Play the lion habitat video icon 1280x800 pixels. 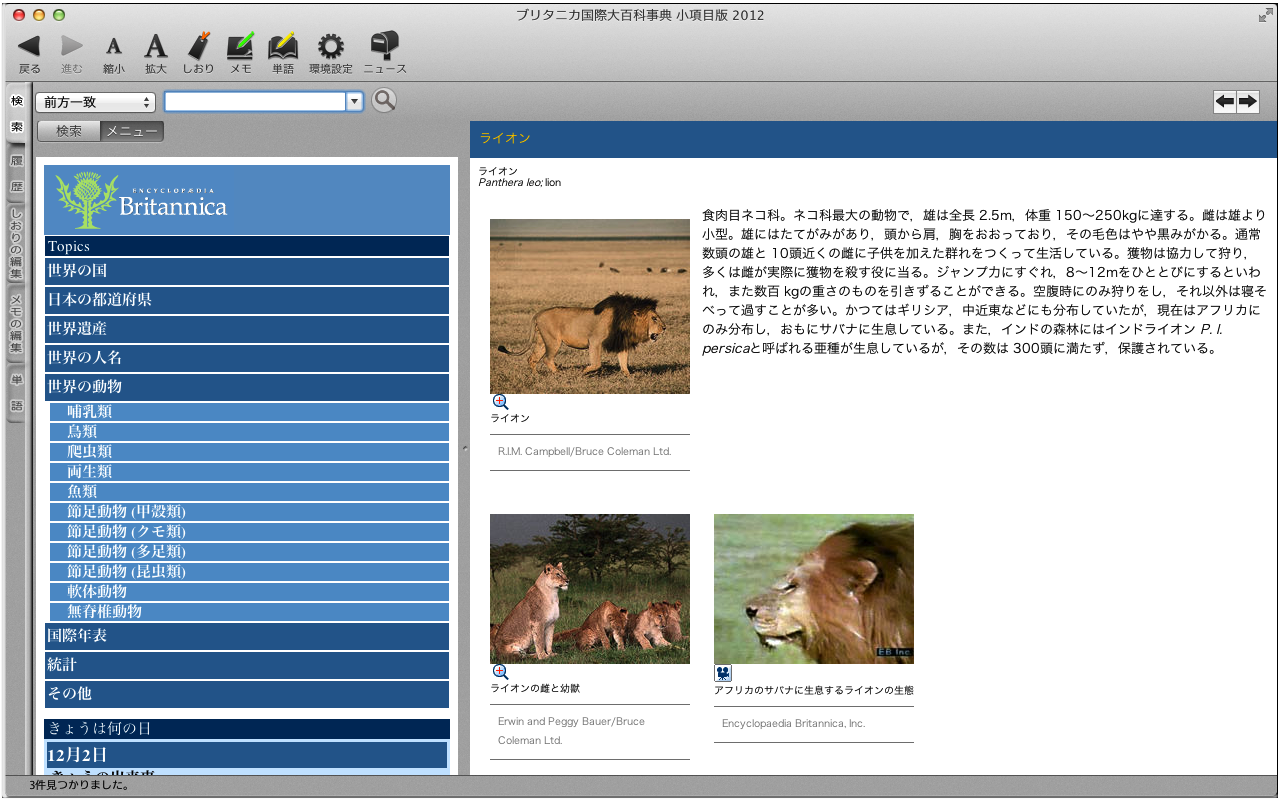[x=723, y=673]
